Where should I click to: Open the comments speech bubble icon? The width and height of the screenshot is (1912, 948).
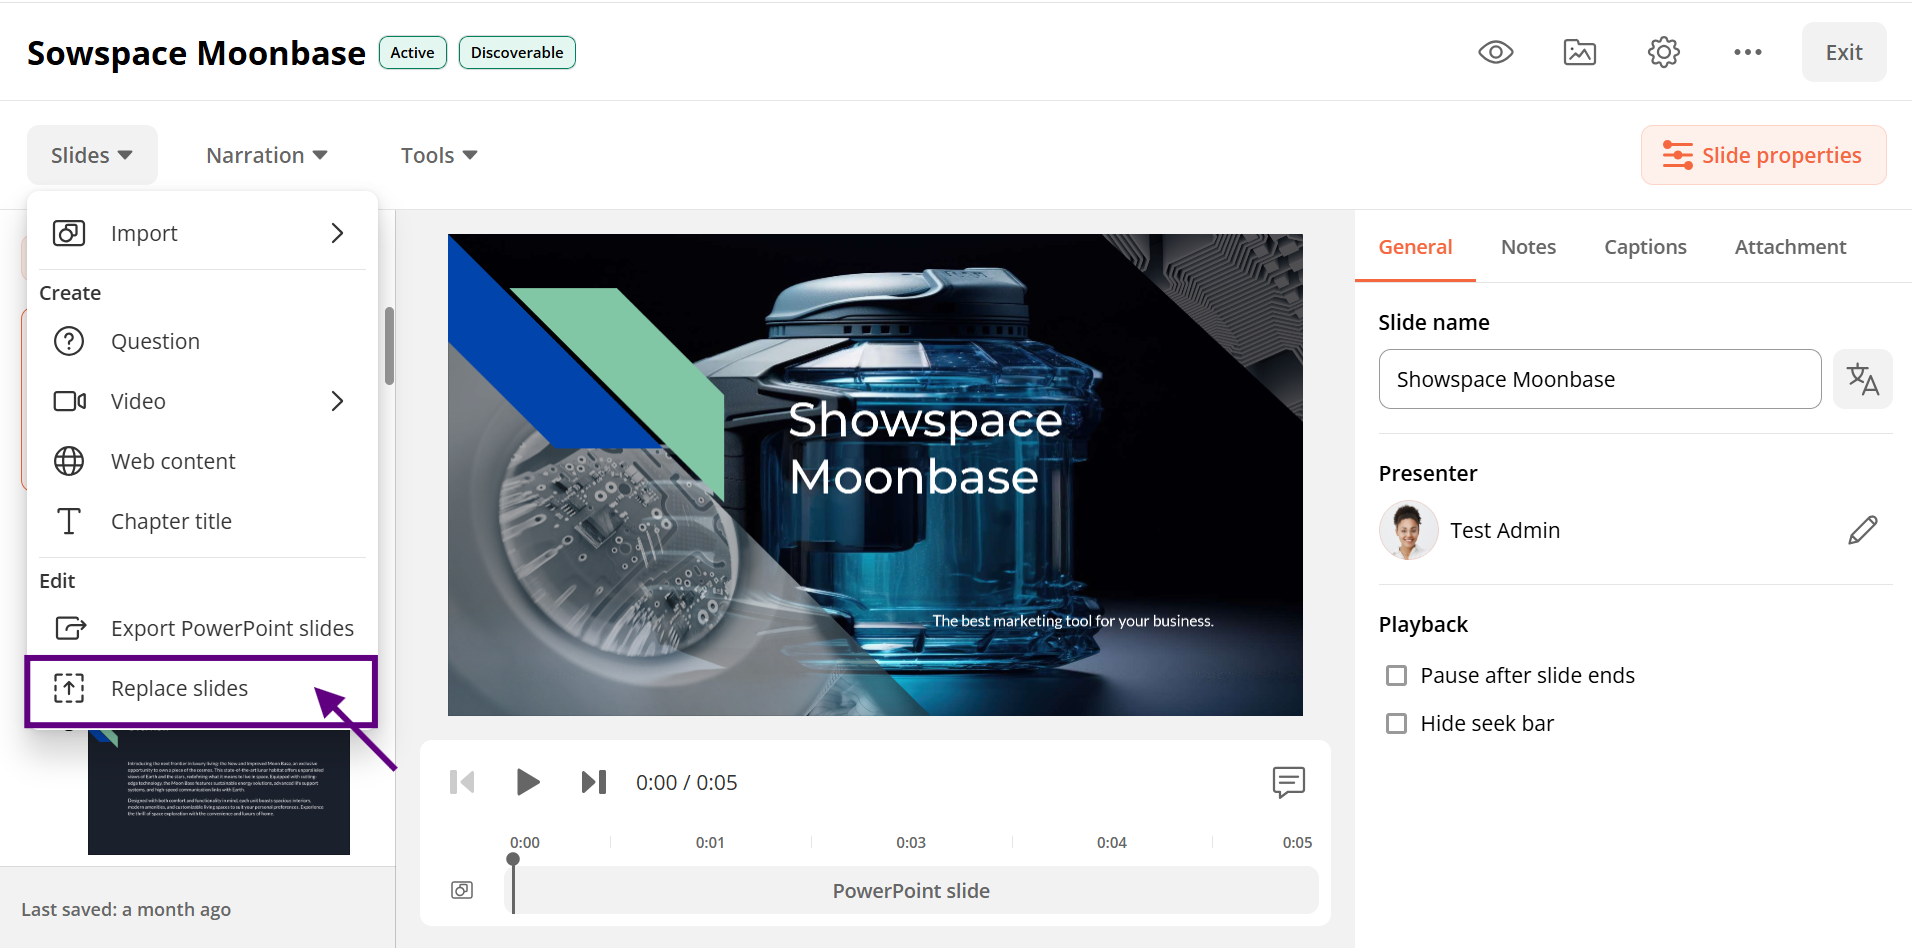coord(1288,782)
